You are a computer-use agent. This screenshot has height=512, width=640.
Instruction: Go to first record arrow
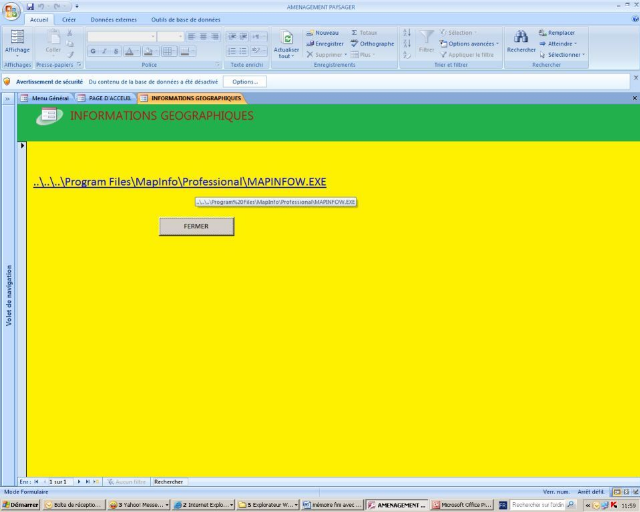pyautogui.click(x=36, y=482)
